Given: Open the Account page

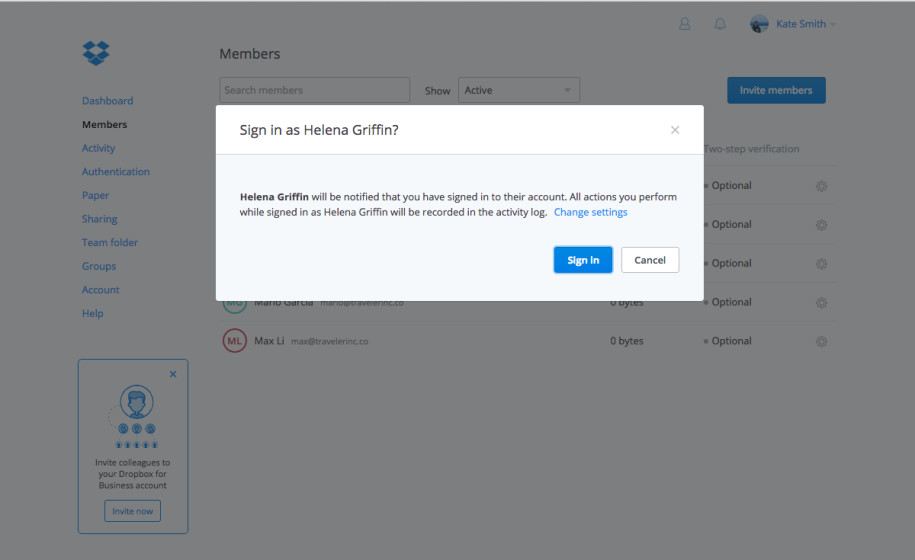Looking at the screenshot, I should (100, 289).
